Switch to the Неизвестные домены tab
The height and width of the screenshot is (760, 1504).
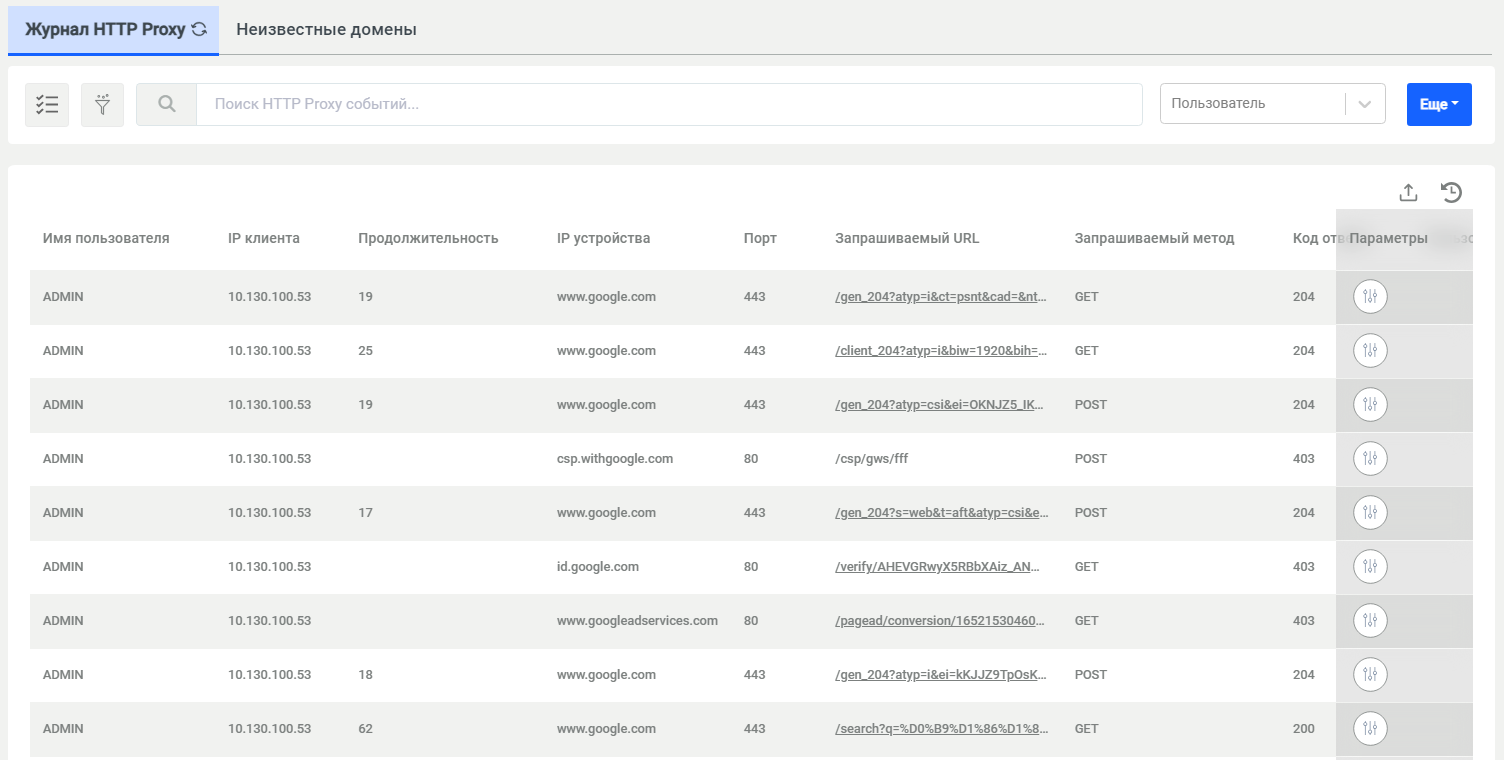click(x=326, y=29)
